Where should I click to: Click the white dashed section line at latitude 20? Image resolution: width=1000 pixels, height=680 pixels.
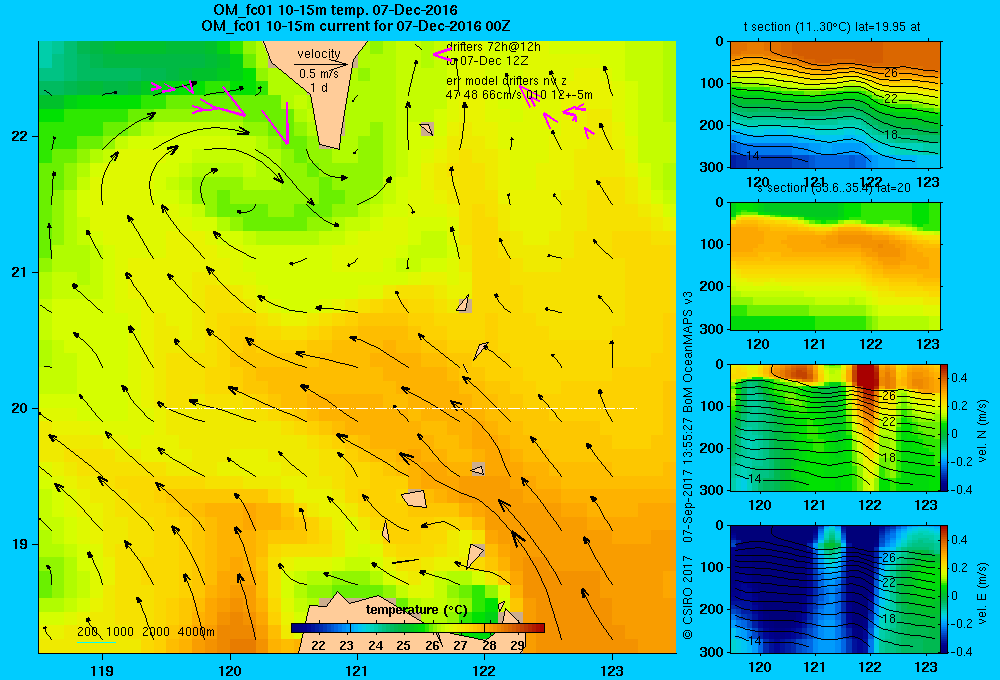click(x=401, y=408)
